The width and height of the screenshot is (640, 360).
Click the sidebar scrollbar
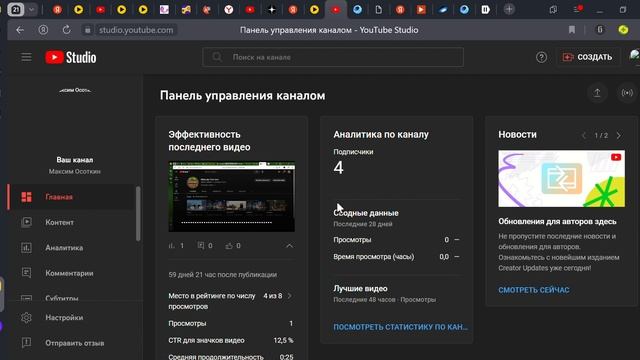[x=138, y=213]
